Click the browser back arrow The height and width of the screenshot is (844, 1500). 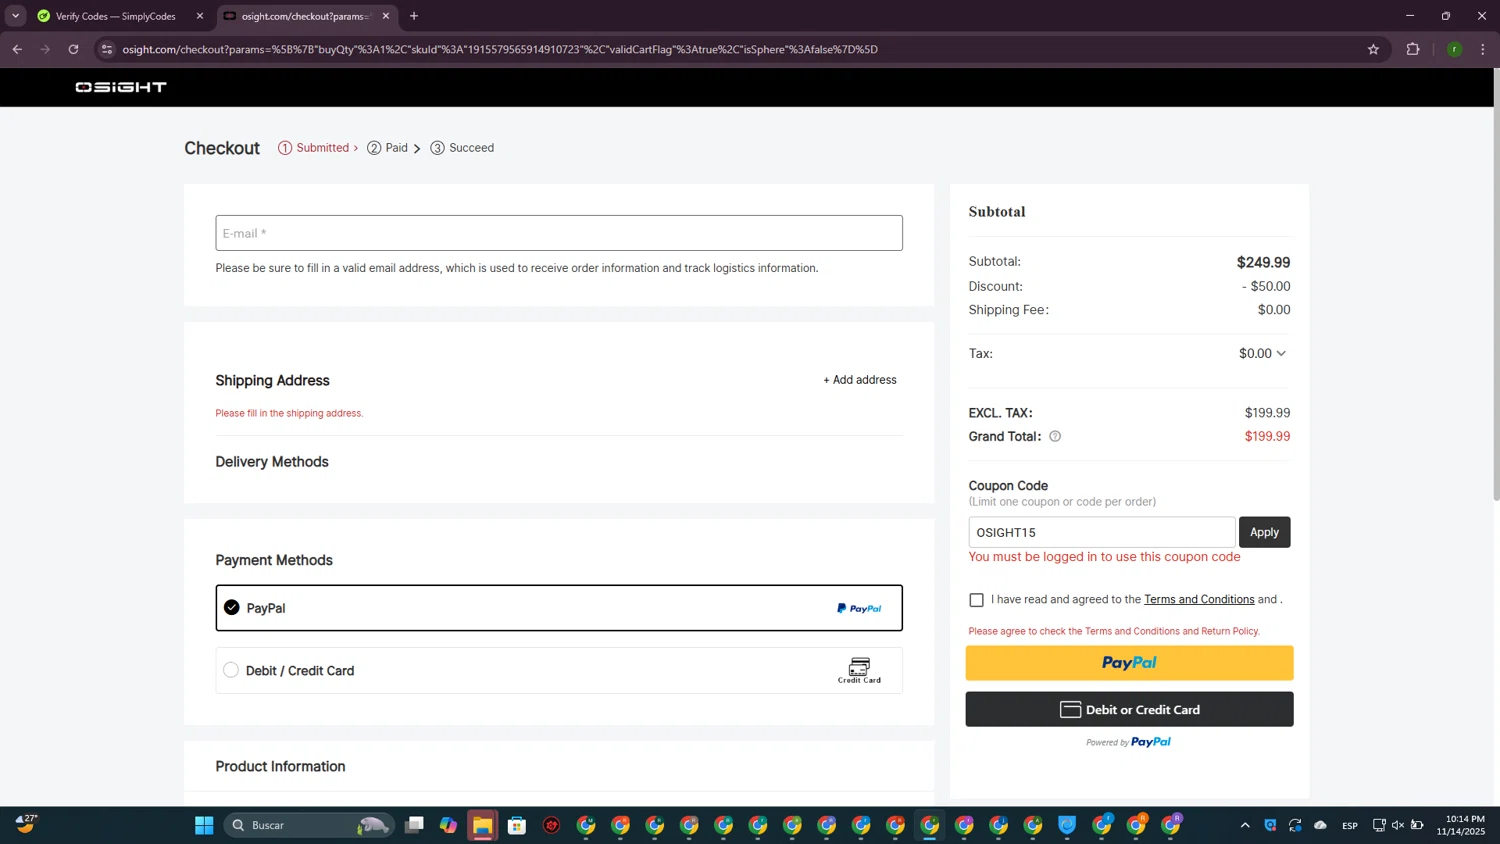[x=17, y=49]
